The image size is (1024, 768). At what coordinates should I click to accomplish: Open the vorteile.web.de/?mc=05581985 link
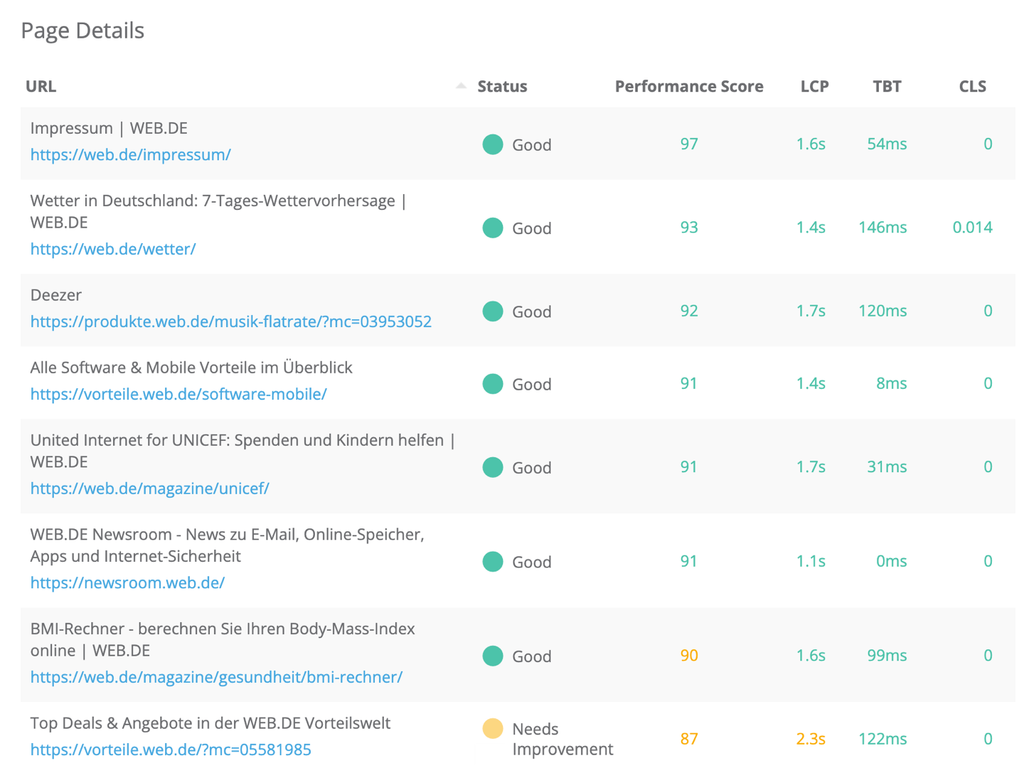(170, 749)
